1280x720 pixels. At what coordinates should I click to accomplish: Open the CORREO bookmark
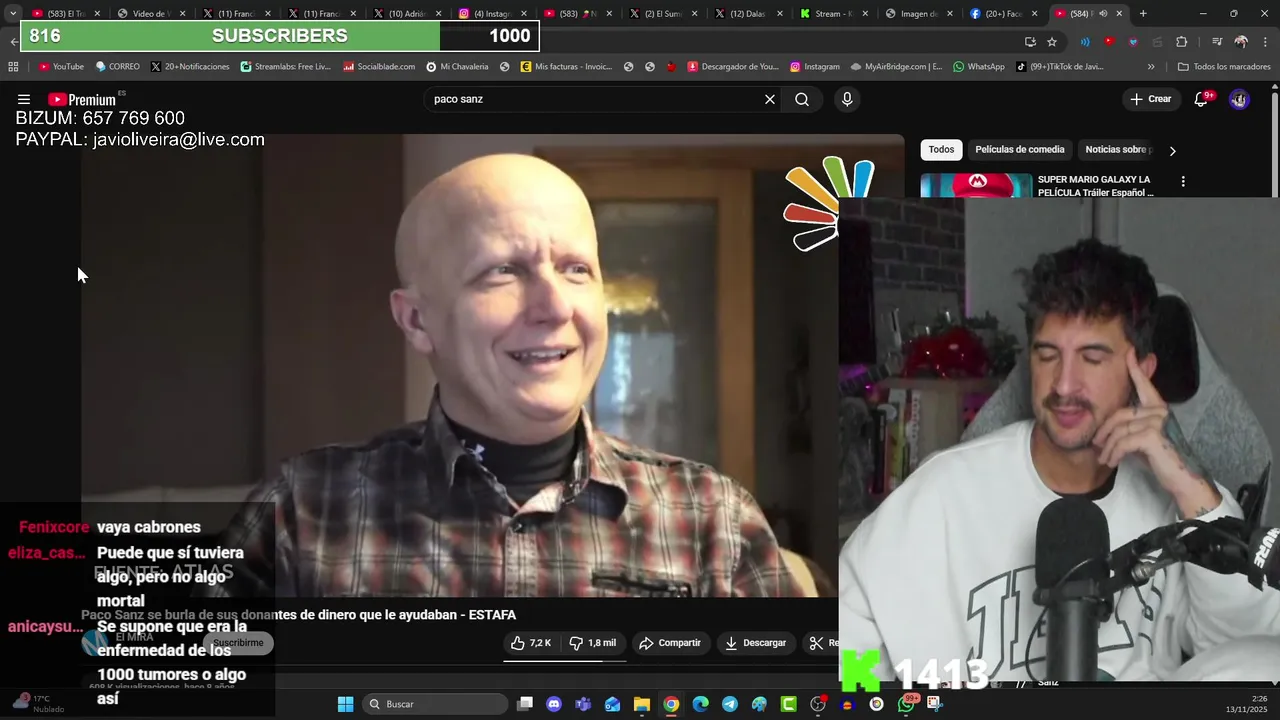click(117, 67)
